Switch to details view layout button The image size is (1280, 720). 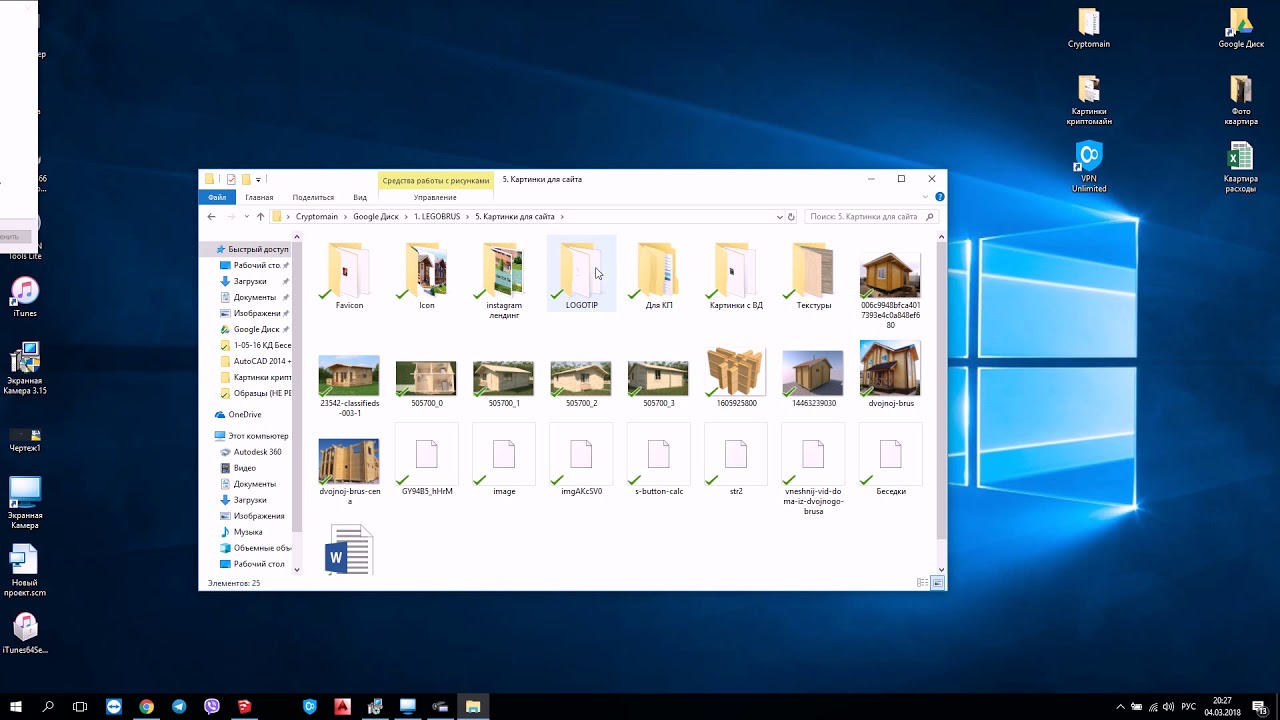pos(922,582)
